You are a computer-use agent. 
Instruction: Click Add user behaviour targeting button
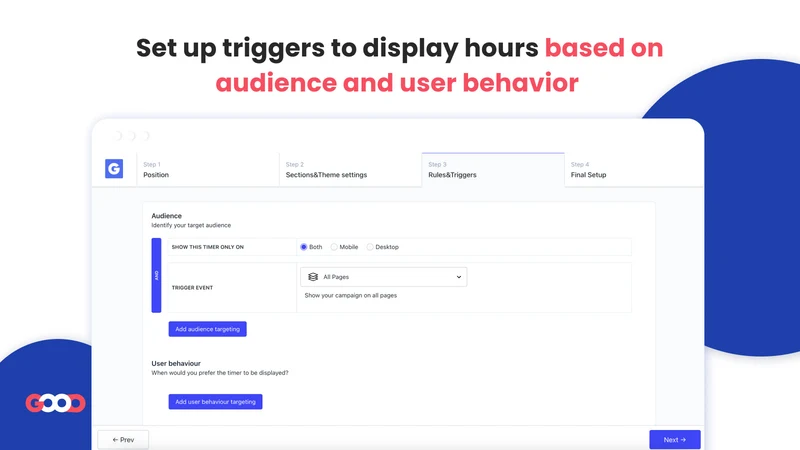(215, 402)
